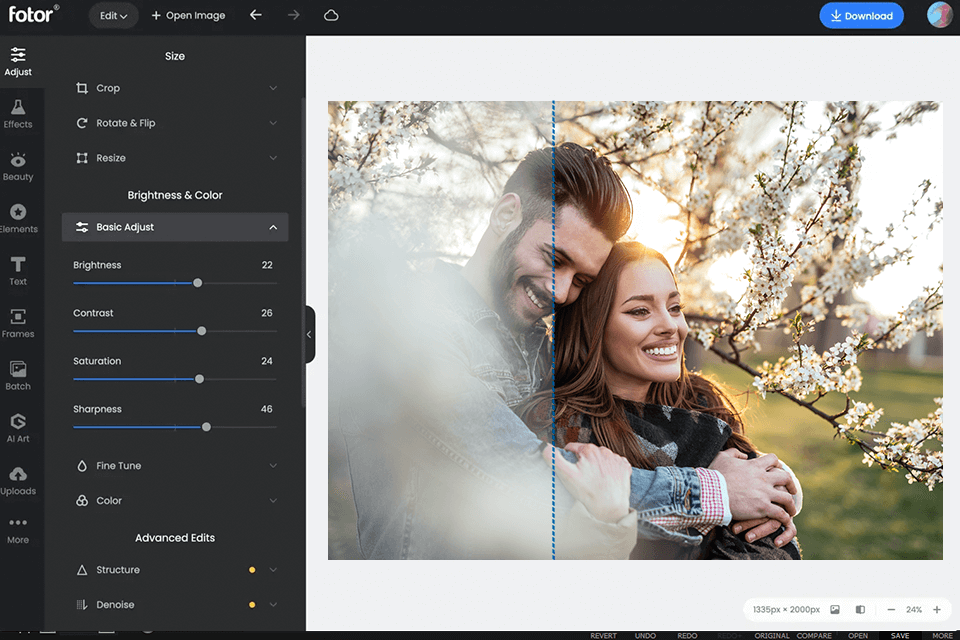Select the Text tool
Screen dimensions: 960x640
click(x=18, y=270)
